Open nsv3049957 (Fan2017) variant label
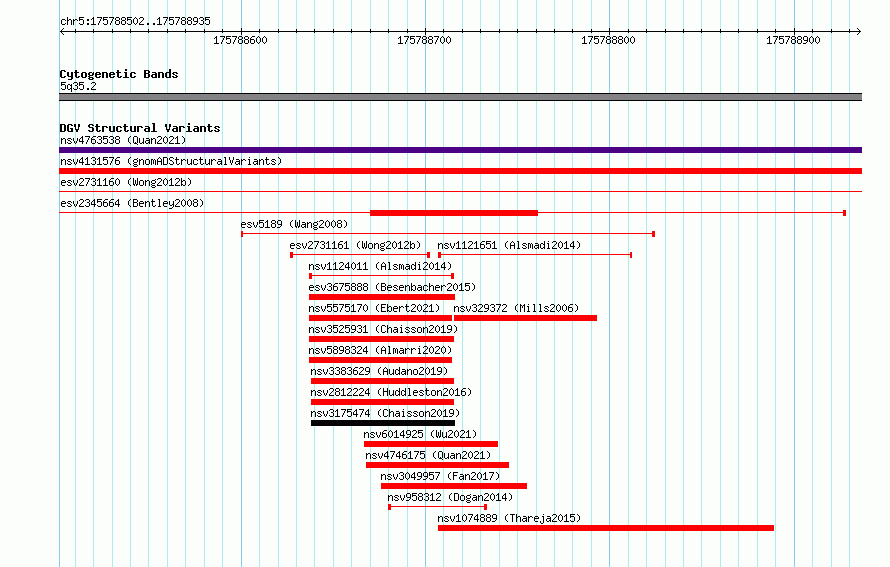Image resolution: width=890 pixels, height=567 pixels. (x=440, y=476)
